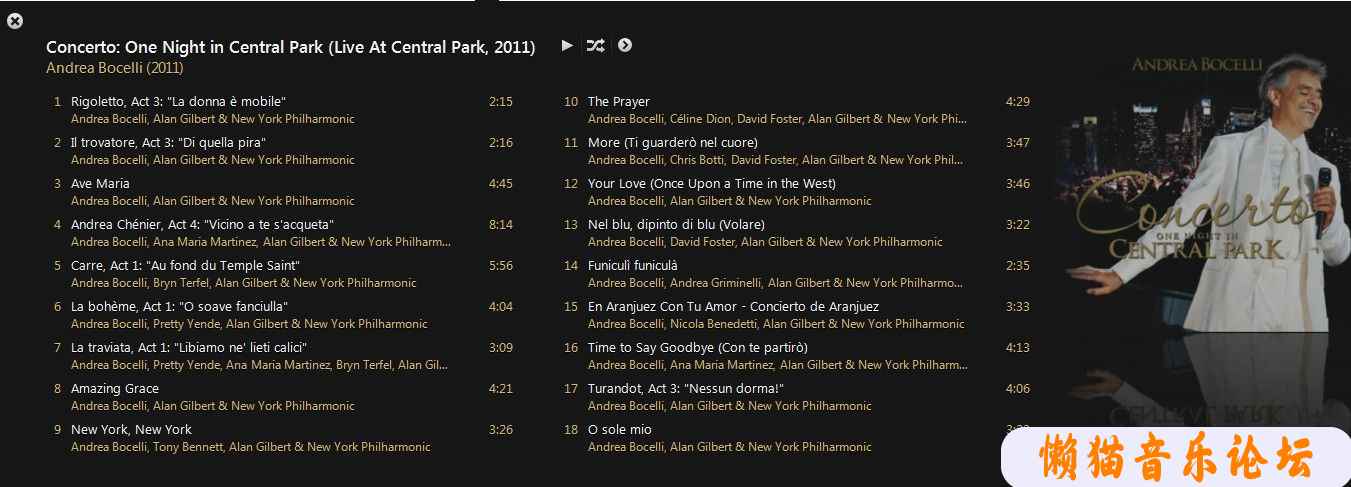Click the album title Concerto: One Night in Central Park

290,47
